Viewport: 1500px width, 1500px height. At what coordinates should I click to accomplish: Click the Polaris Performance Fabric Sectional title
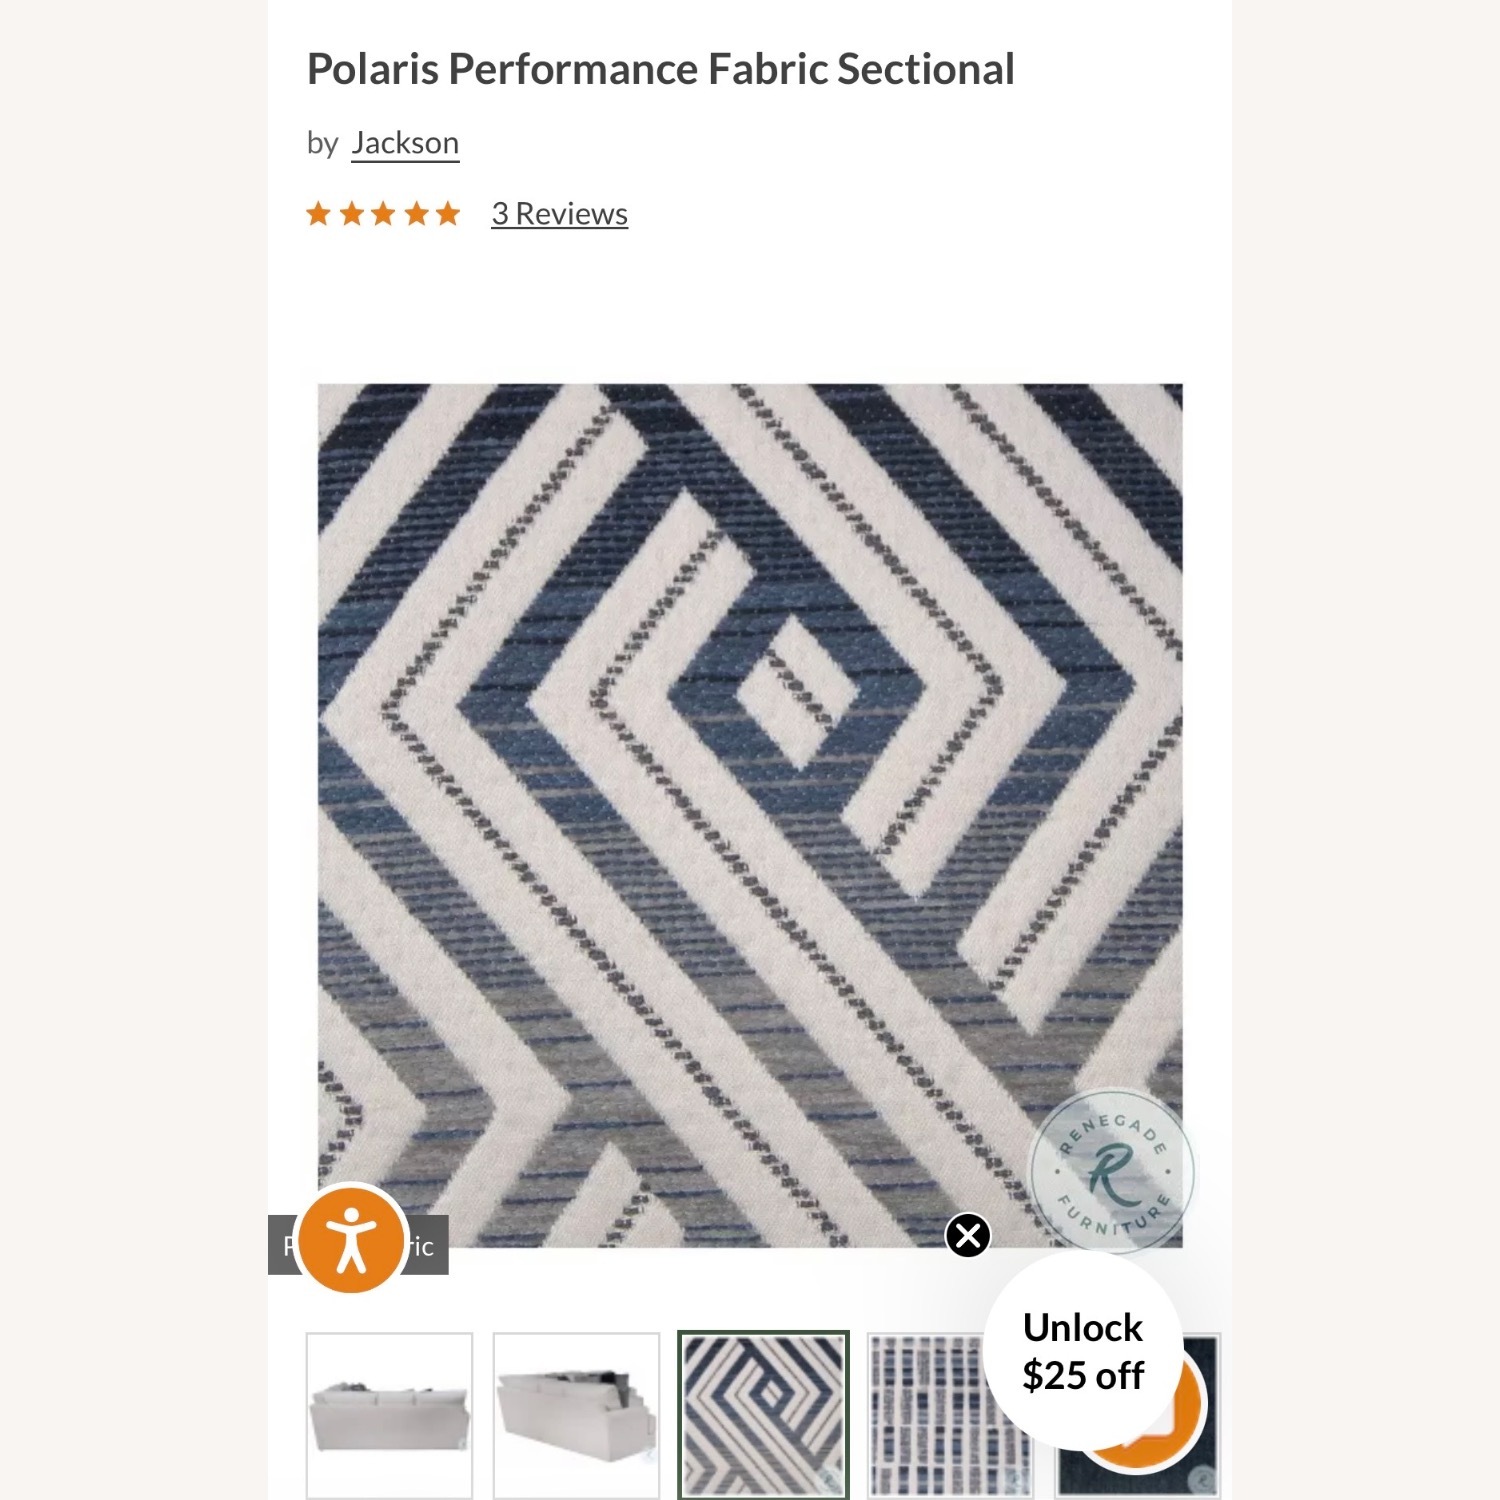tap(660, 69)
